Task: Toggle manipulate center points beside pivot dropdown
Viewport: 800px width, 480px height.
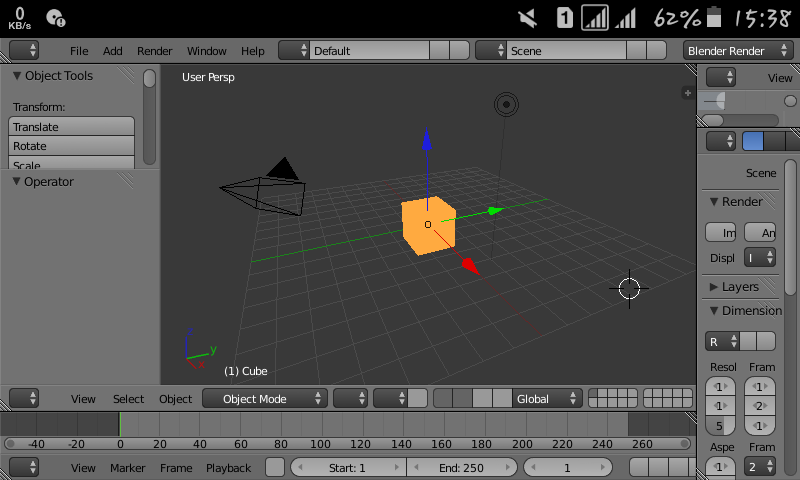Action: [x=418, y=398]
